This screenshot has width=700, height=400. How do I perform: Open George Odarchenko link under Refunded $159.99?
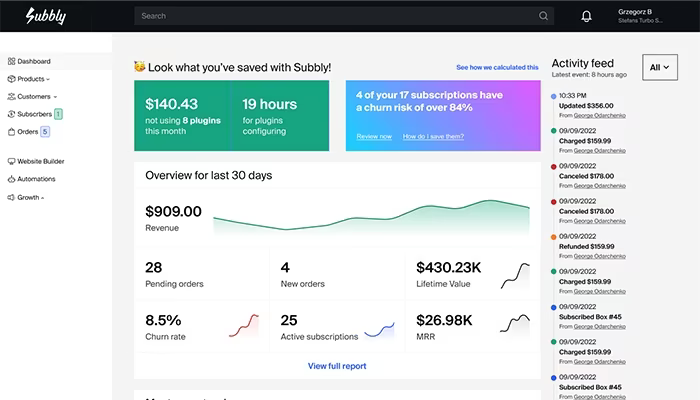pyautogui.click(x=600, y=256)
